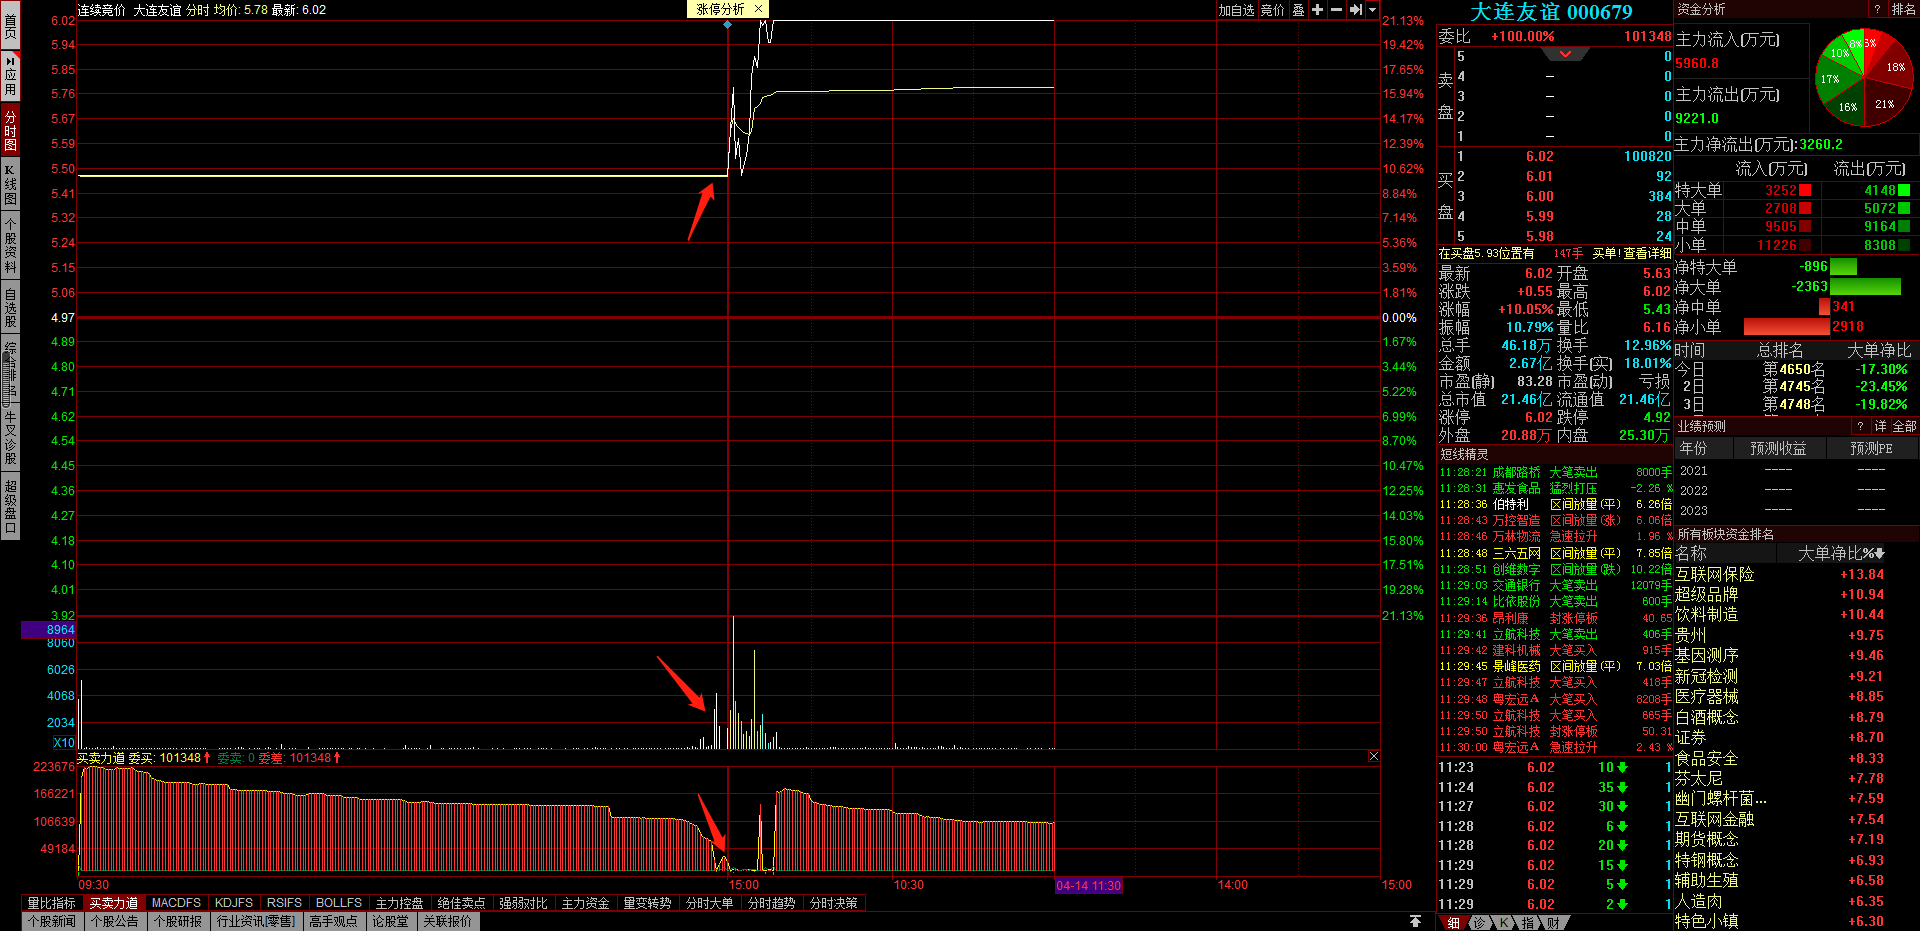This screenshot has height=931, width=1920.
Task: Click the 竞价 auction button
Action: [x=1272, y=10]
